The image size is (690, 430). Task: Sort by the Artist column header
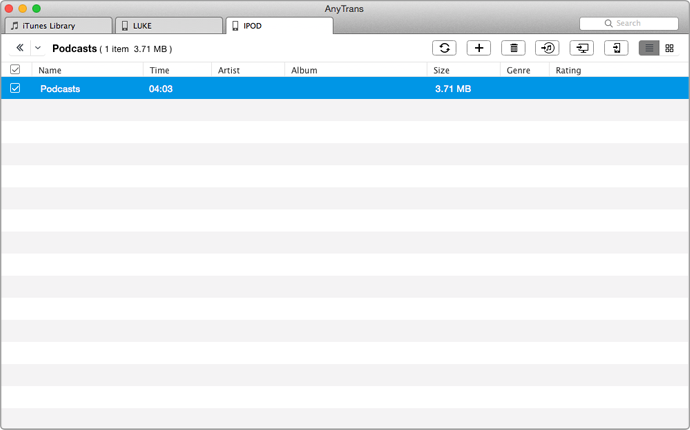[x=229, y=70]
